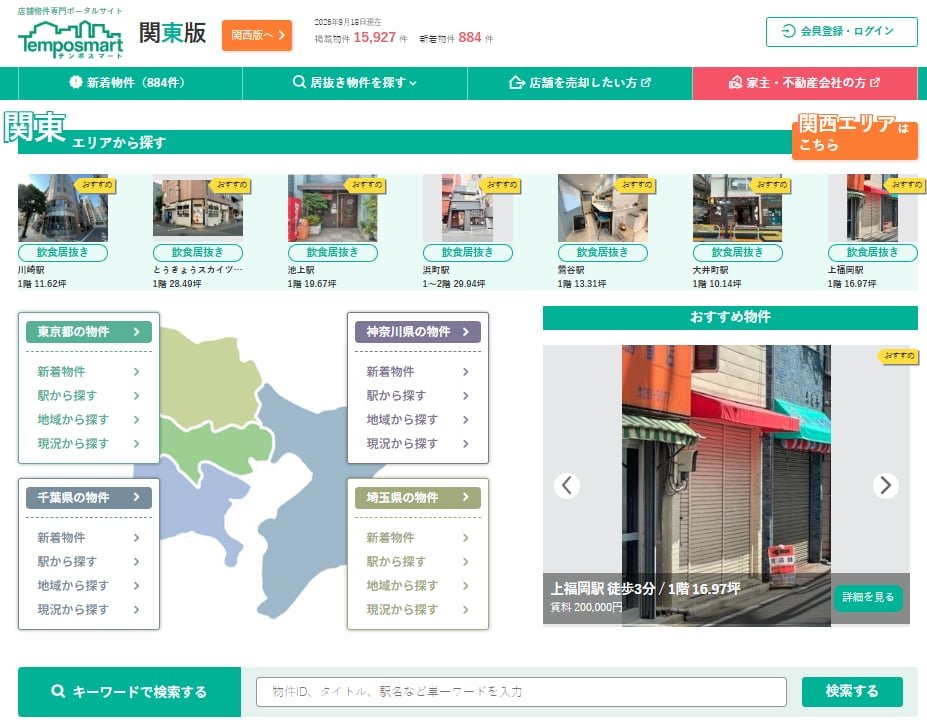Click the 検索する search button
The image size is (927, 723).
tap(852, 692)
